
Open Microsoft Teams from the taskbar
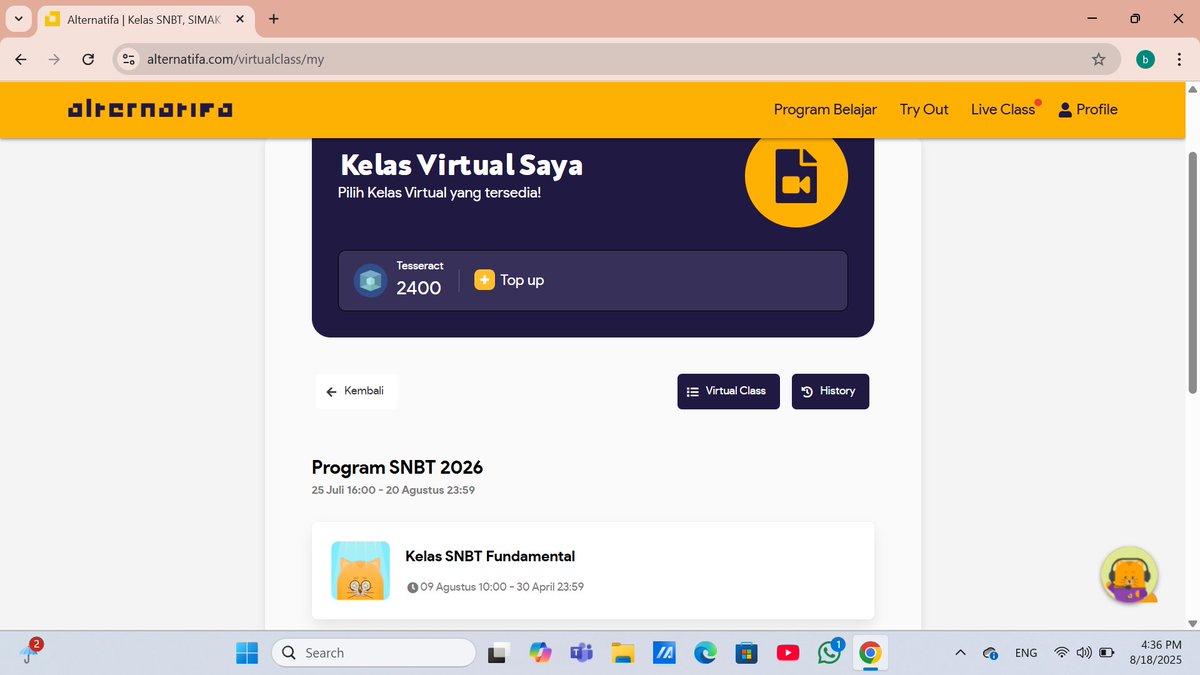(581, 653)
